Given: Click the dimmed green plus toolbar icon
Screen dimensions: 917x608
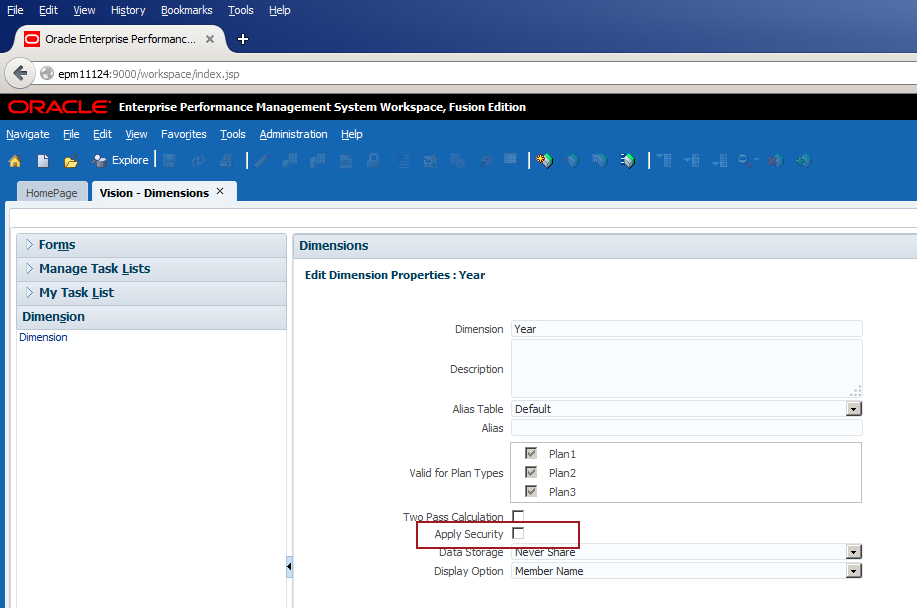Looking at the screenshot, I should [803, 161].
